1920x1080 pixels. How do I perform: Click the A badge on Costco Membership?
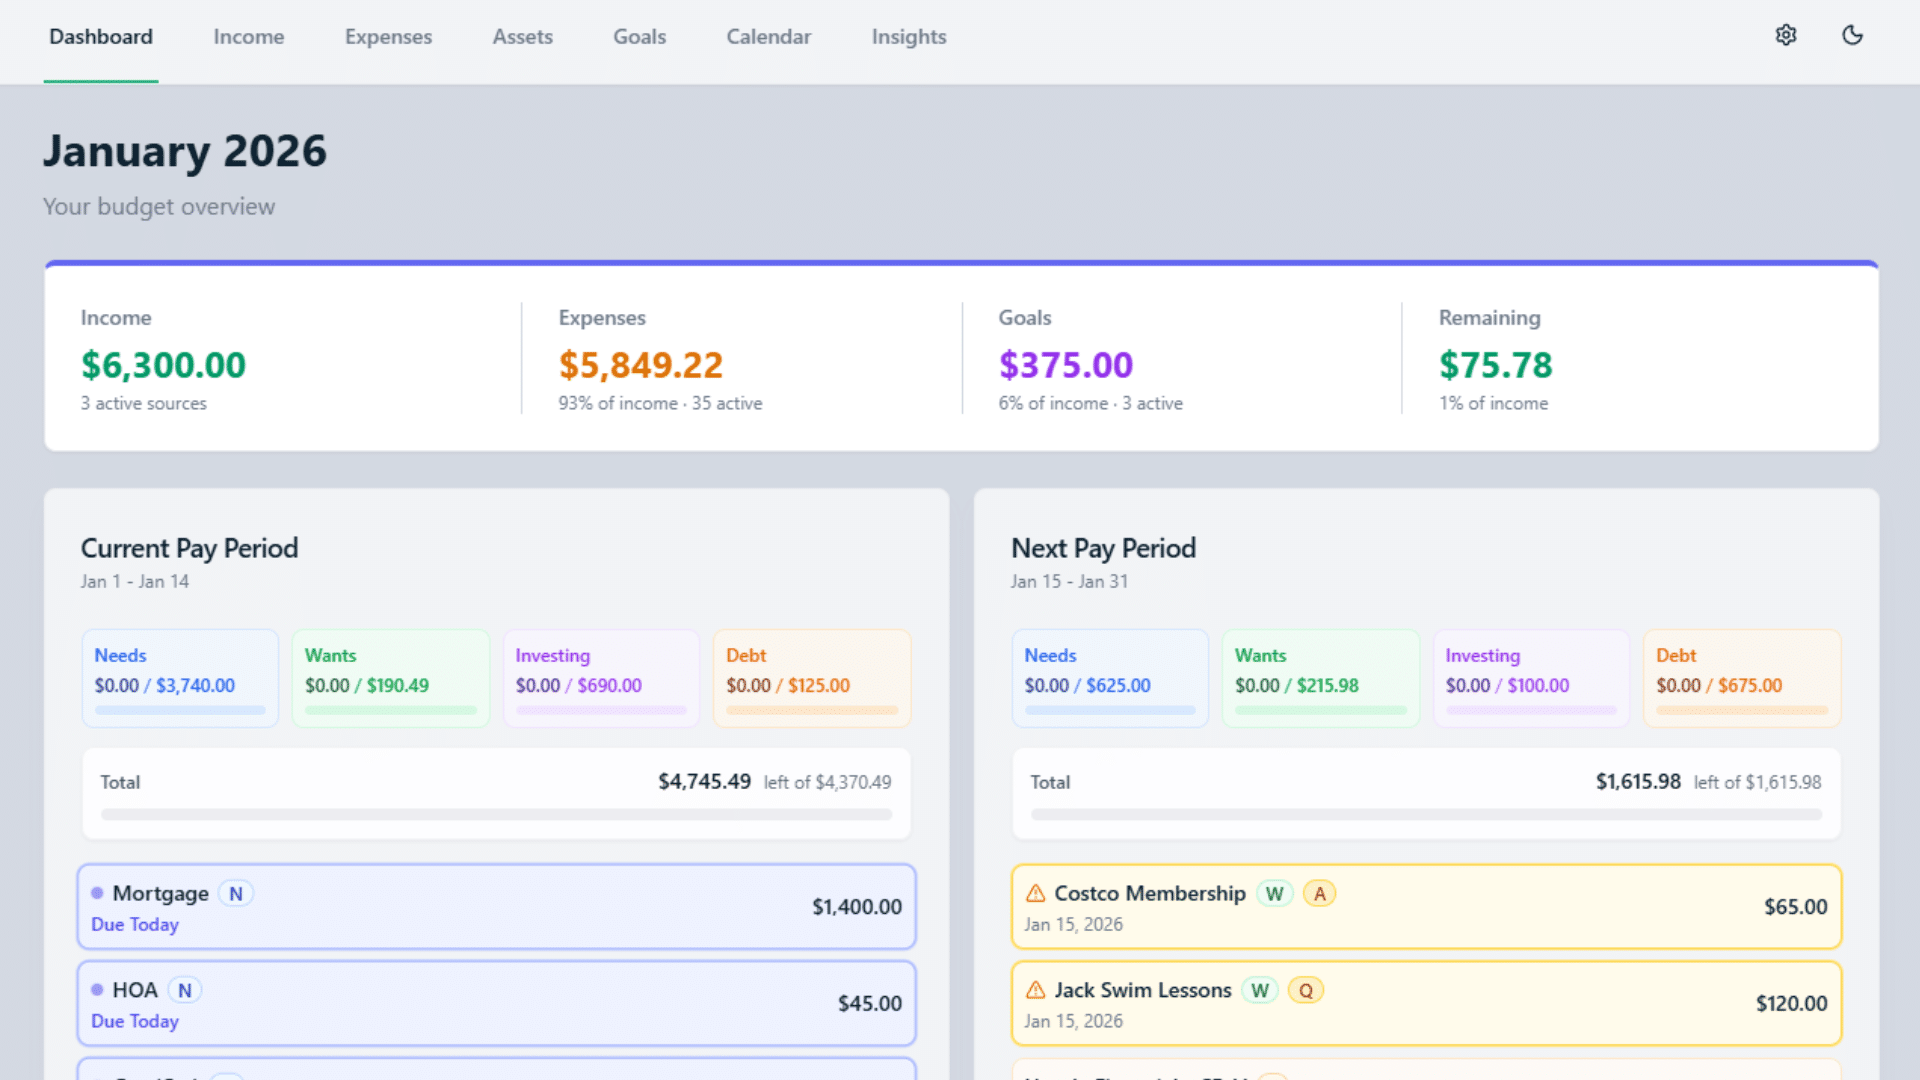click(x=1320, y=893)
